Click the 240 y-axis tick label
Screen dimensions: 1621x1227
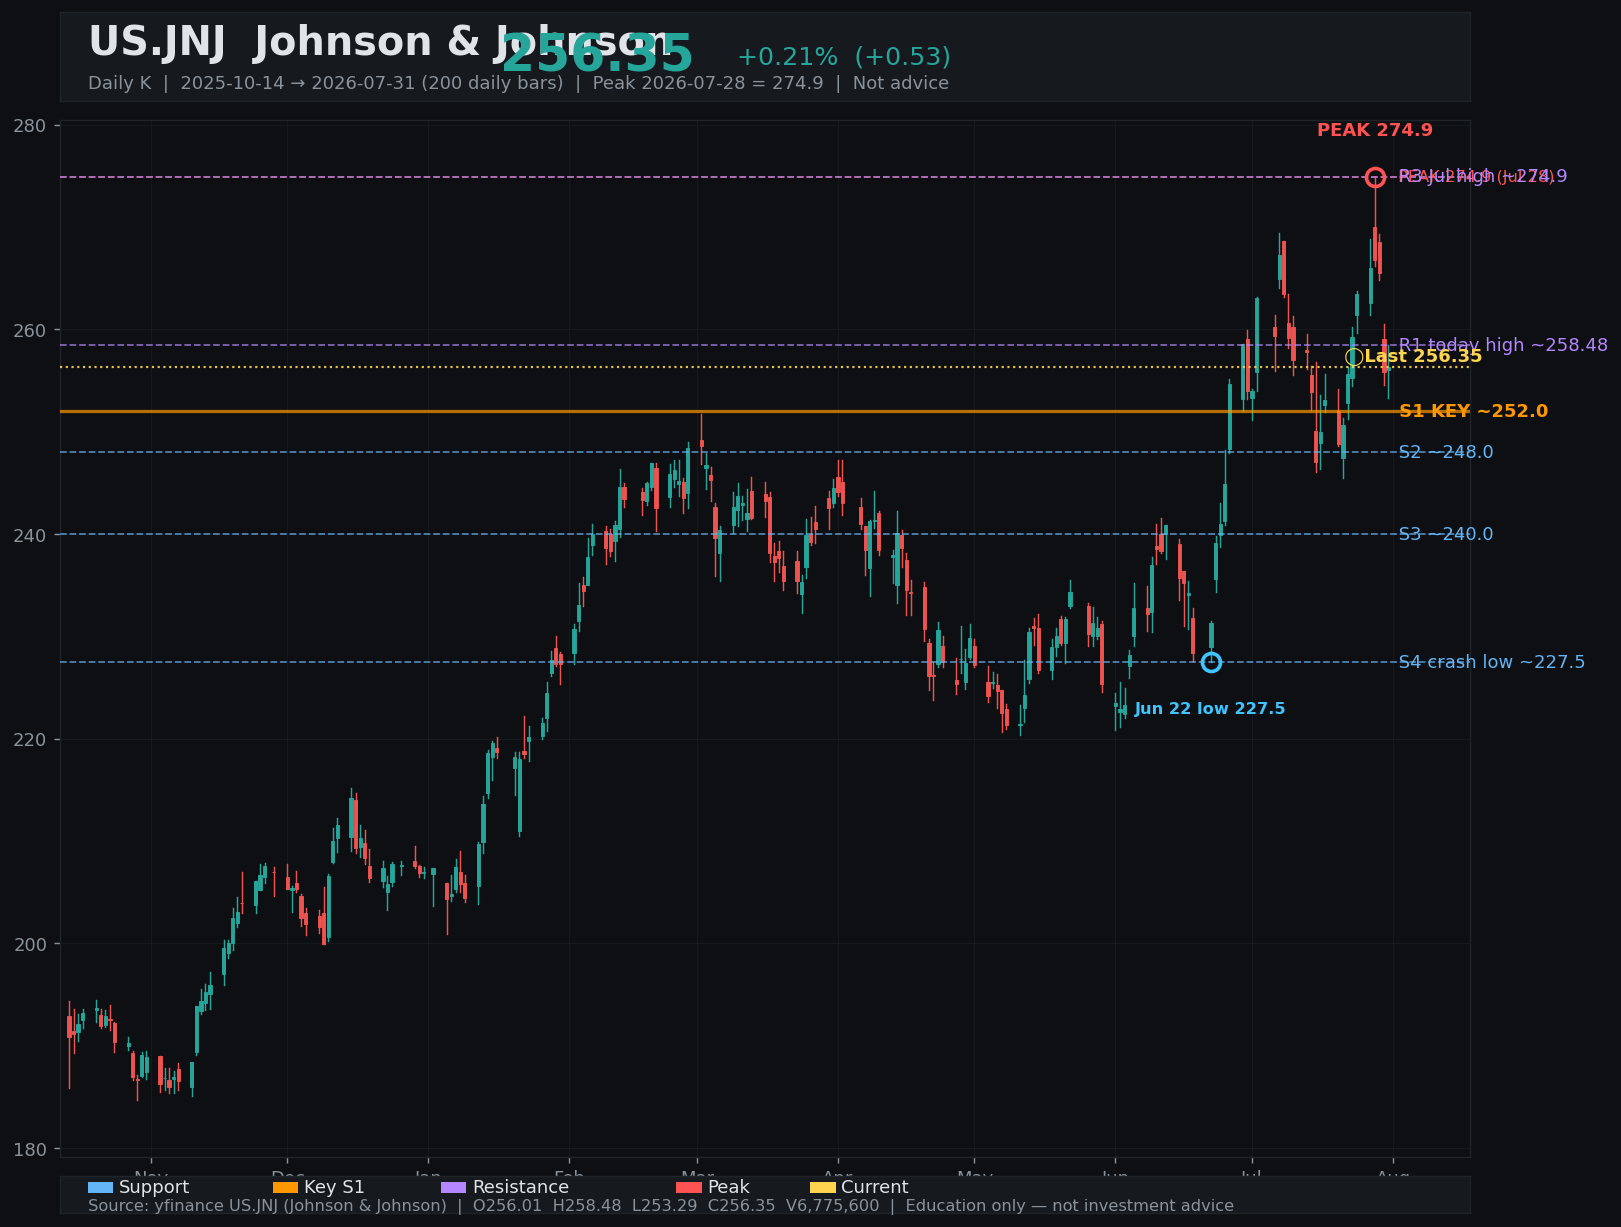(x=30, y=535)
